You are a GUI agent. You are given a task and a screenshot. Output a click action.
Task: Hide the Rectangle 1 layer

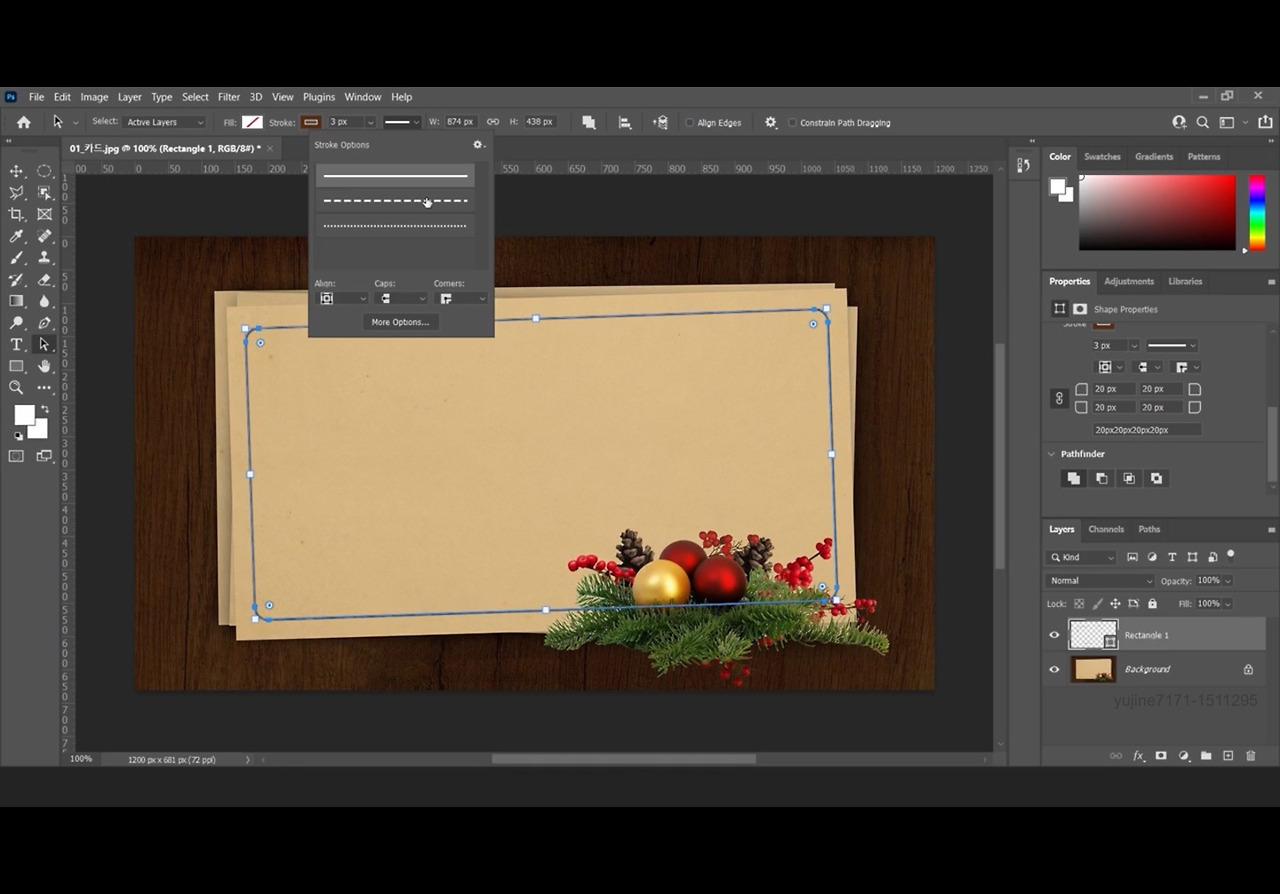point(1054,635)
